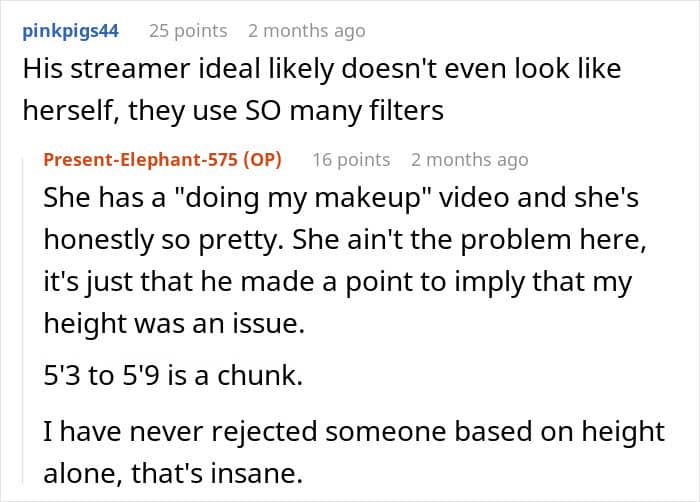Click the 25 points score label

188,31
